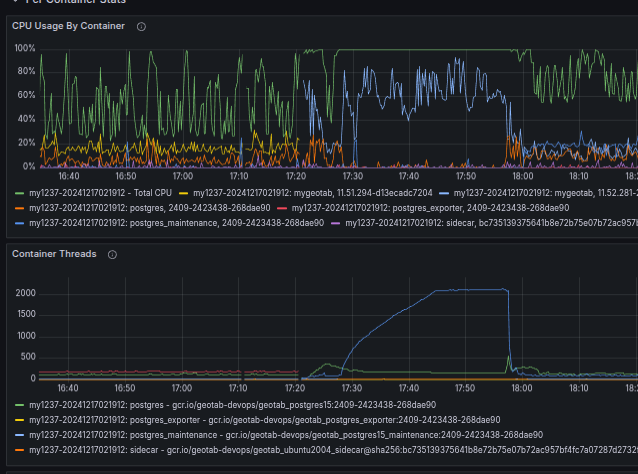Click 16:40 time label on Threads chart axis
Viewport: 638px width, 474px height.
point(68,388)
